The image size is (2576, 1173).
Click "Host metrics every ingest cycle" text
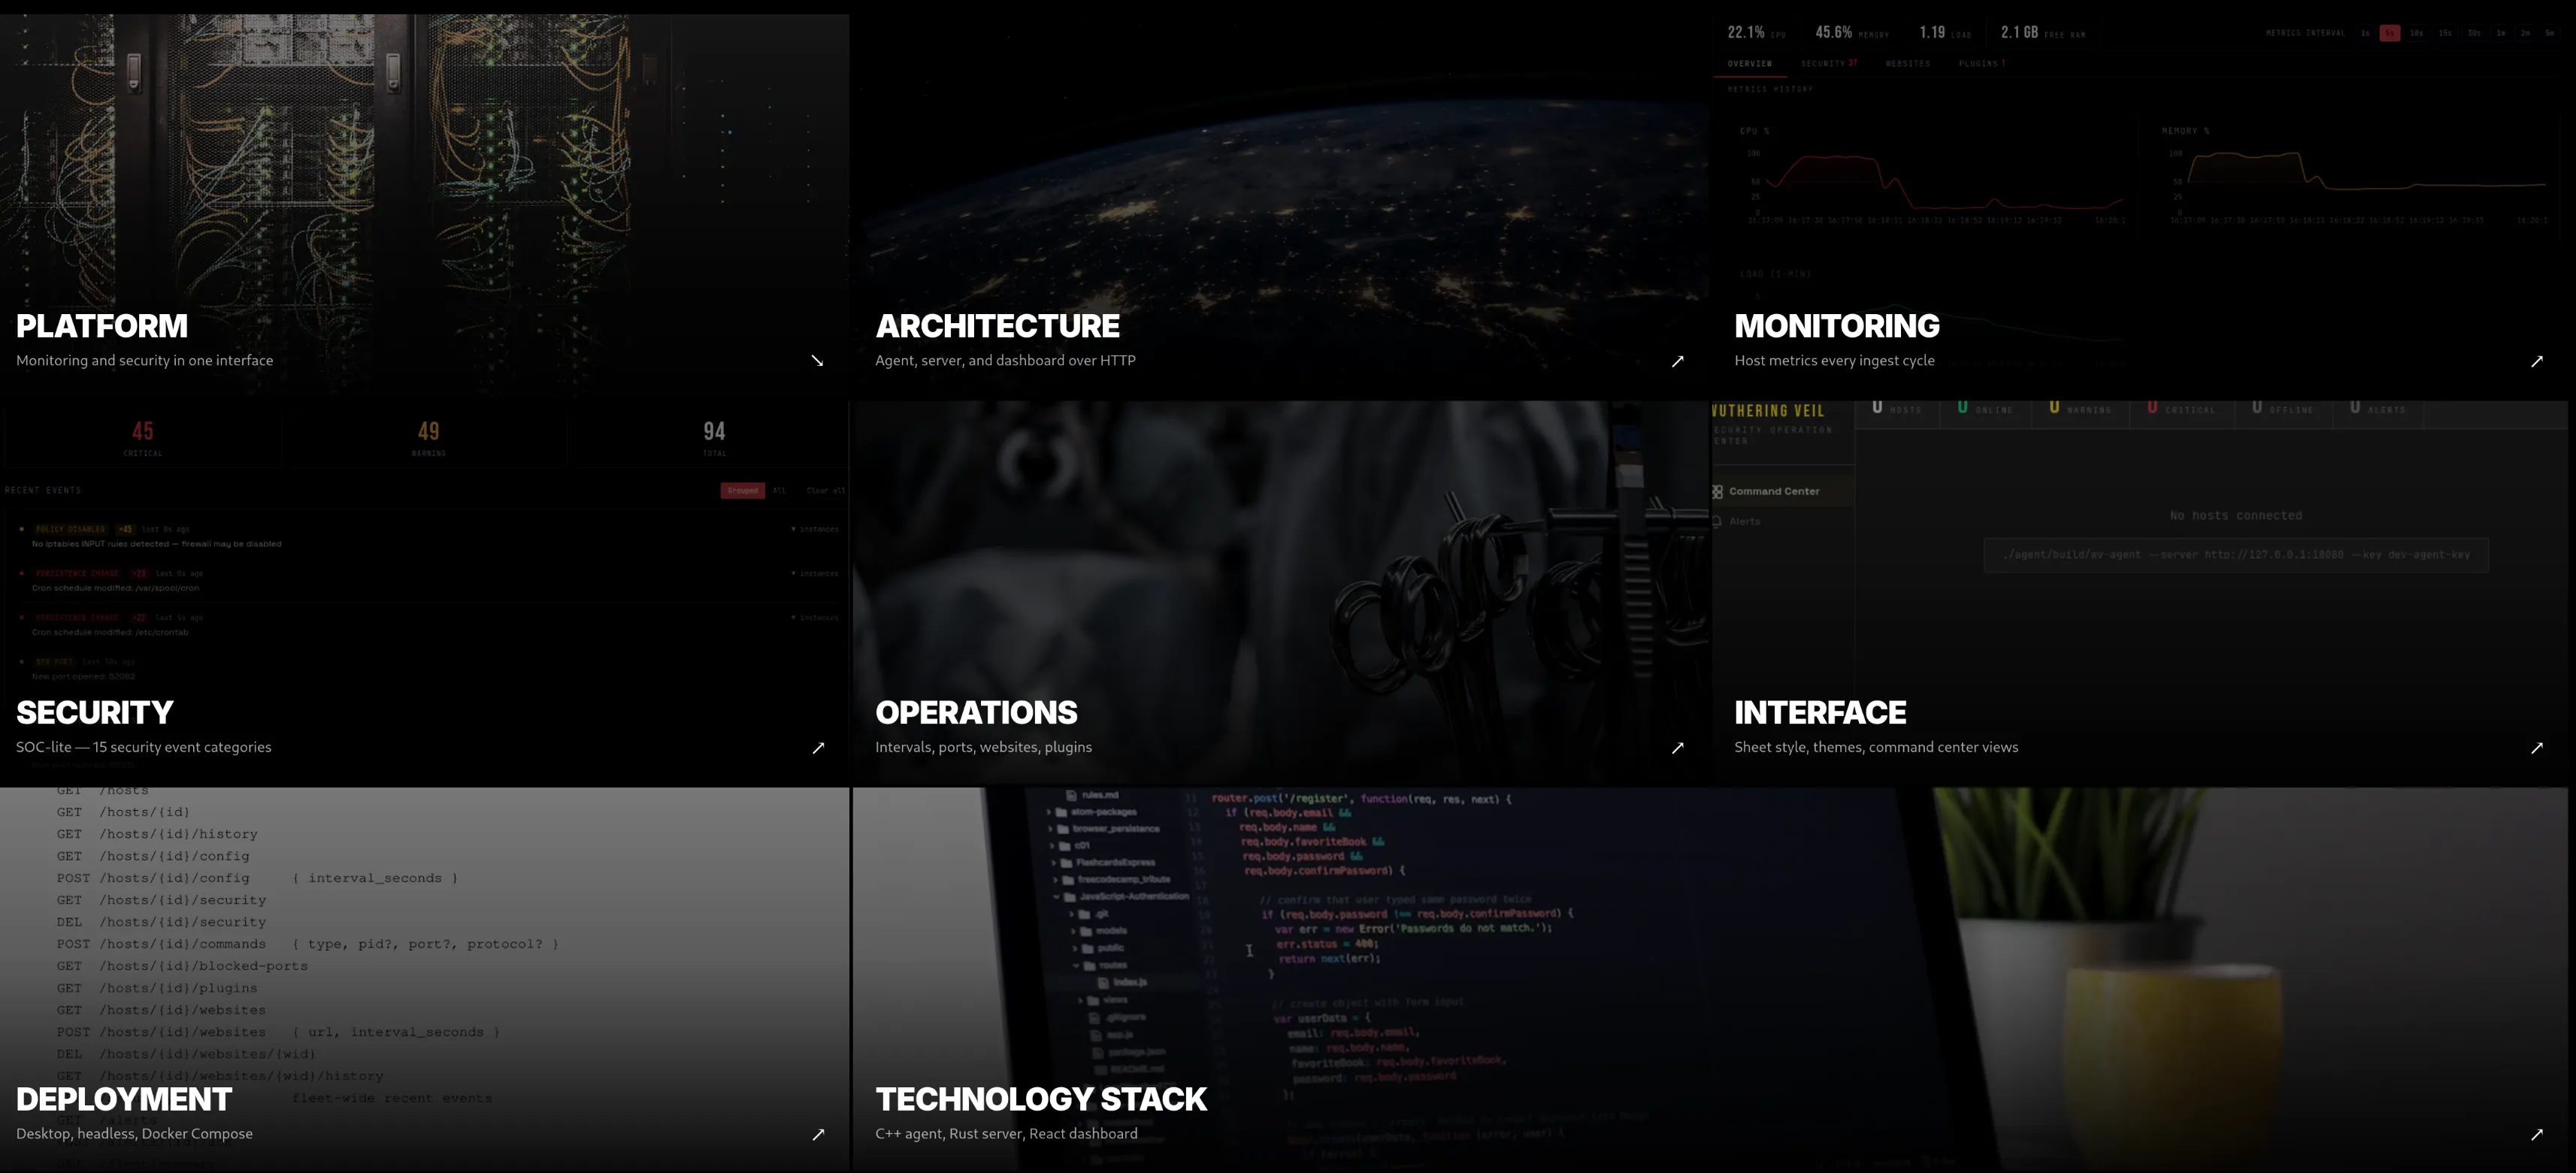[1834, 361]
